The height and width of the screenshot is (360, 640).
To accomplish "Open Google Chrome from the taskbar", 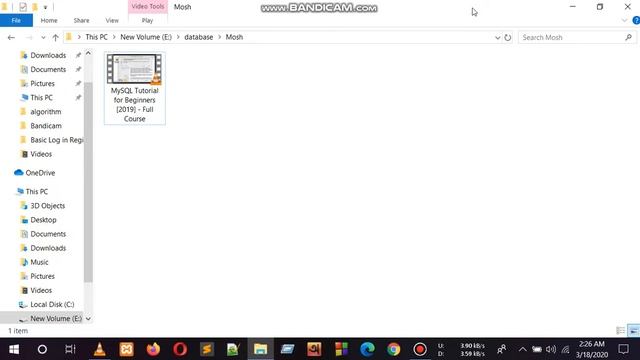I will 394,349.
